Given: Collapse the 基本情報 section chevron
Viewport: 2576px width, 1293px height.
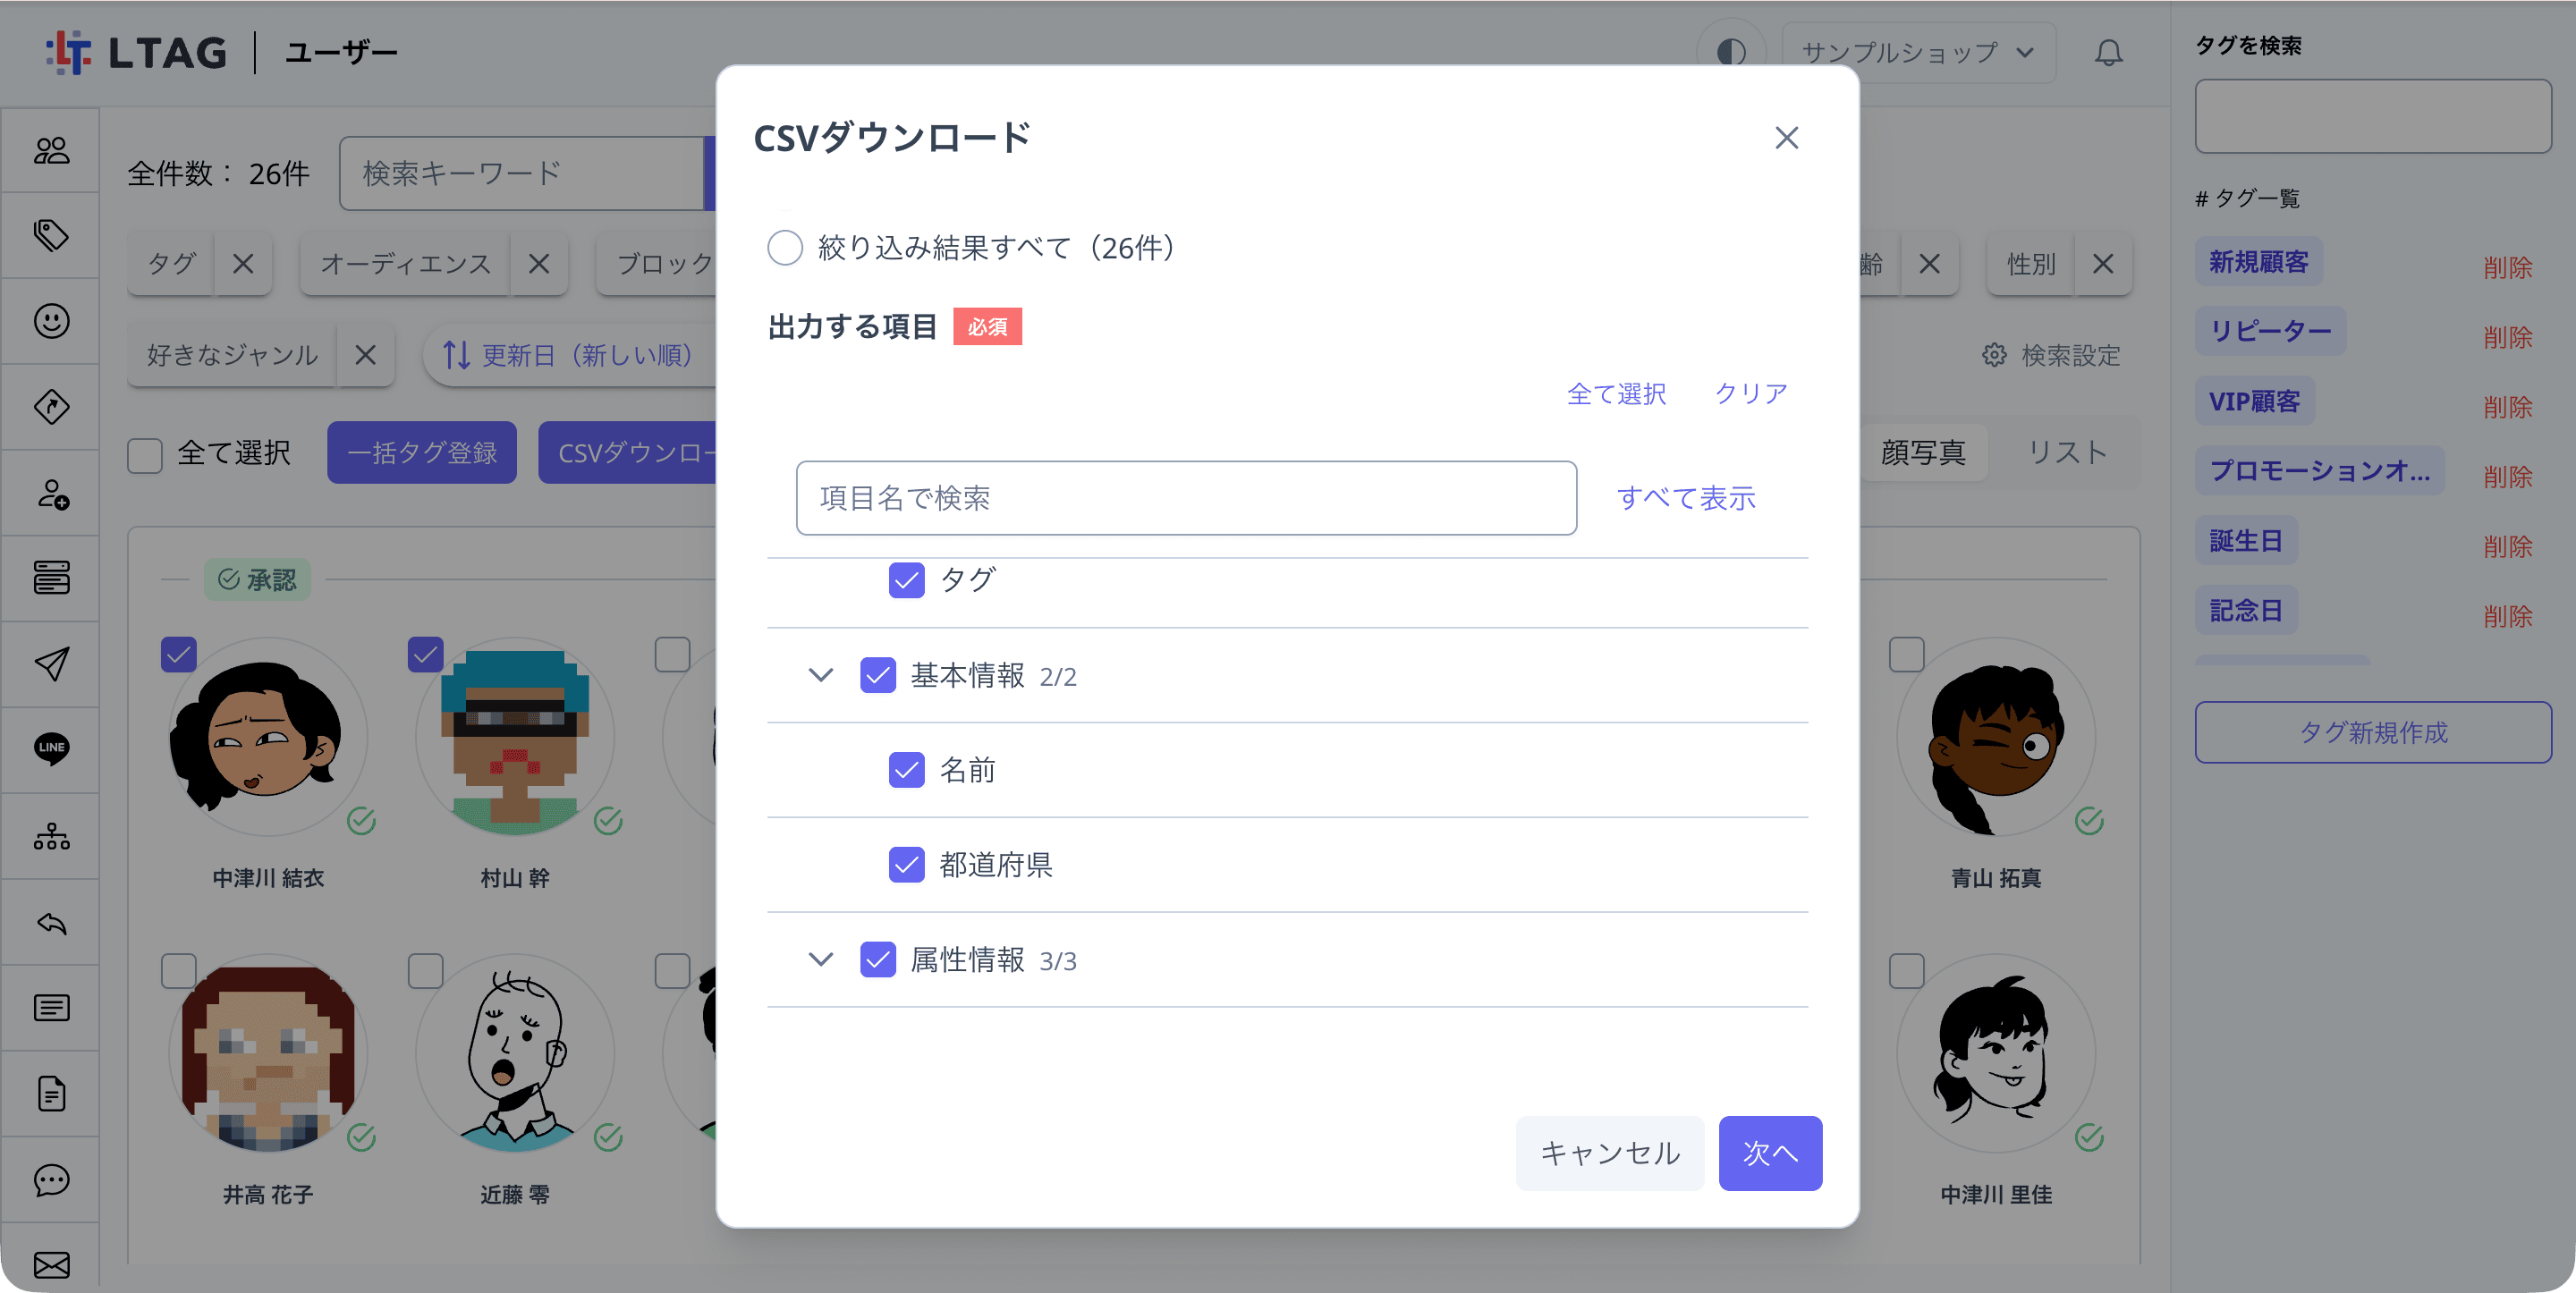Looking at the screenshot, I should pos(820,676).
